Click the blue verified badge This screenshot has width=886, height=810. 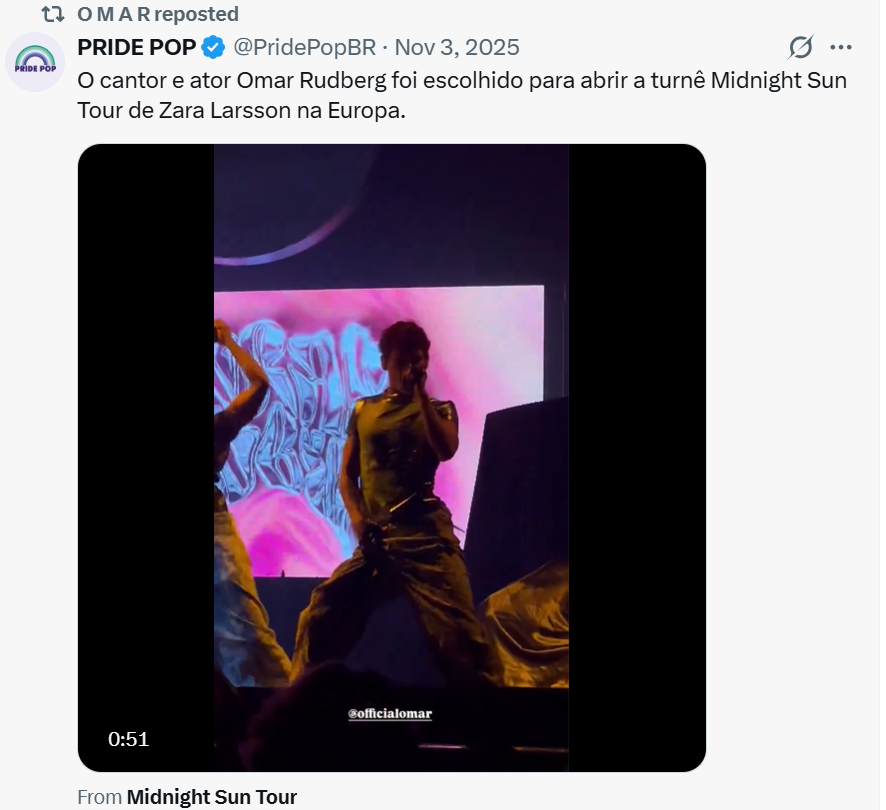pyautogui.click(x=213, y=47)
